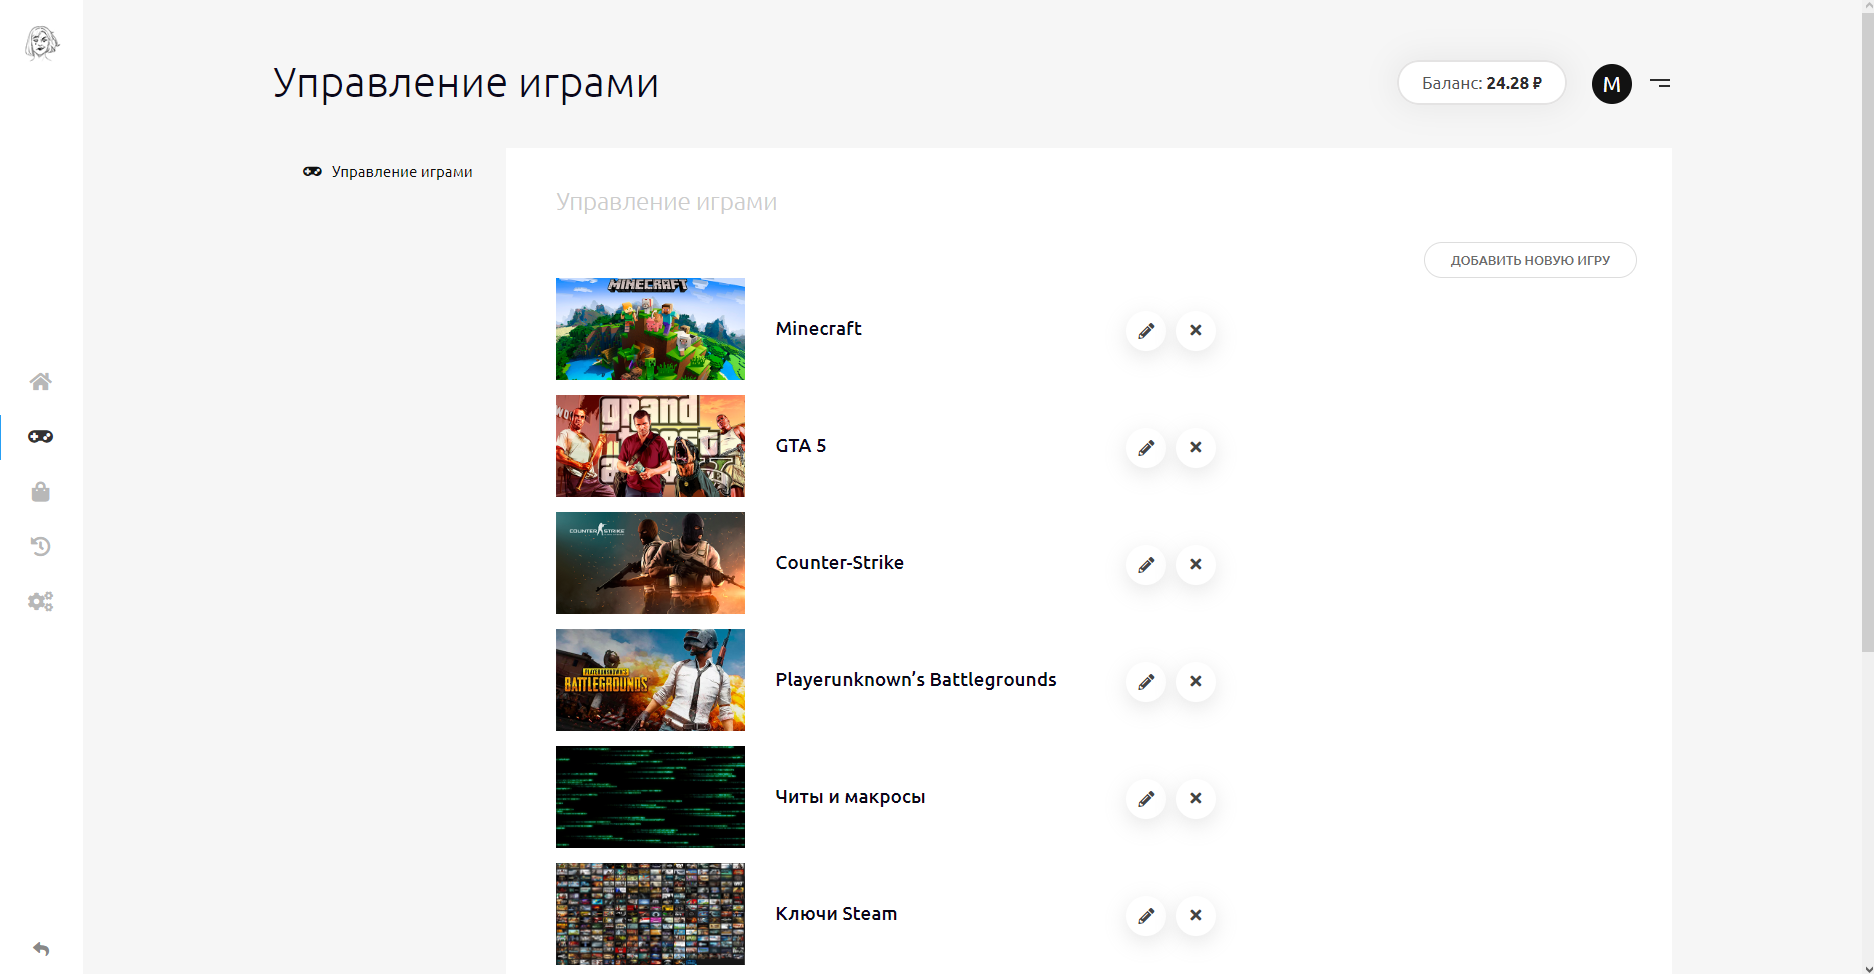Open the Ключи Steam thumbnail
1874x974 pixels.
(x=650, y=914)
